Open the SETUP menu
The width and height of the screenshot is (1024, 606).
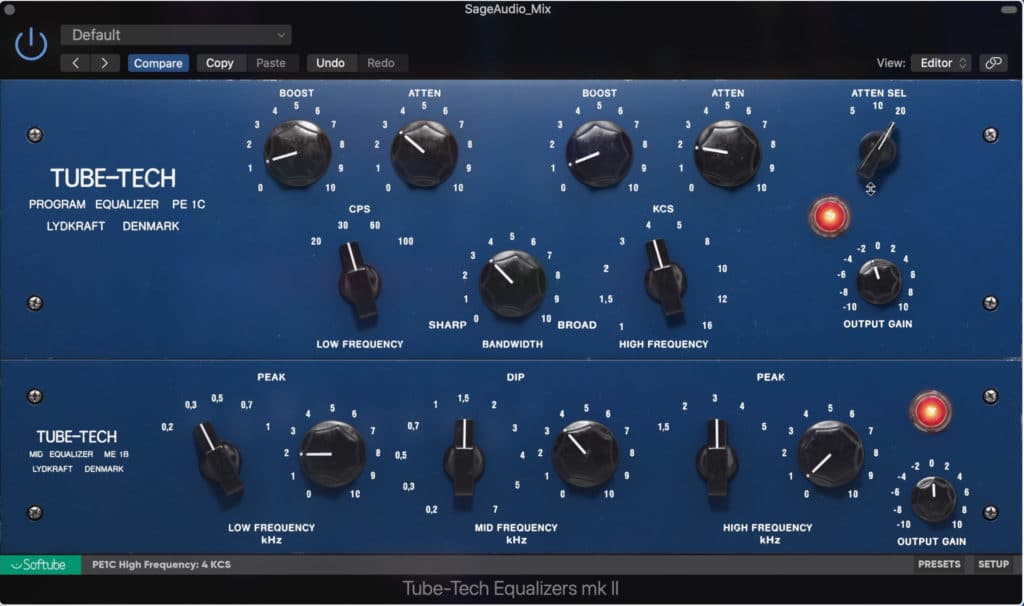tap(993, 564)
